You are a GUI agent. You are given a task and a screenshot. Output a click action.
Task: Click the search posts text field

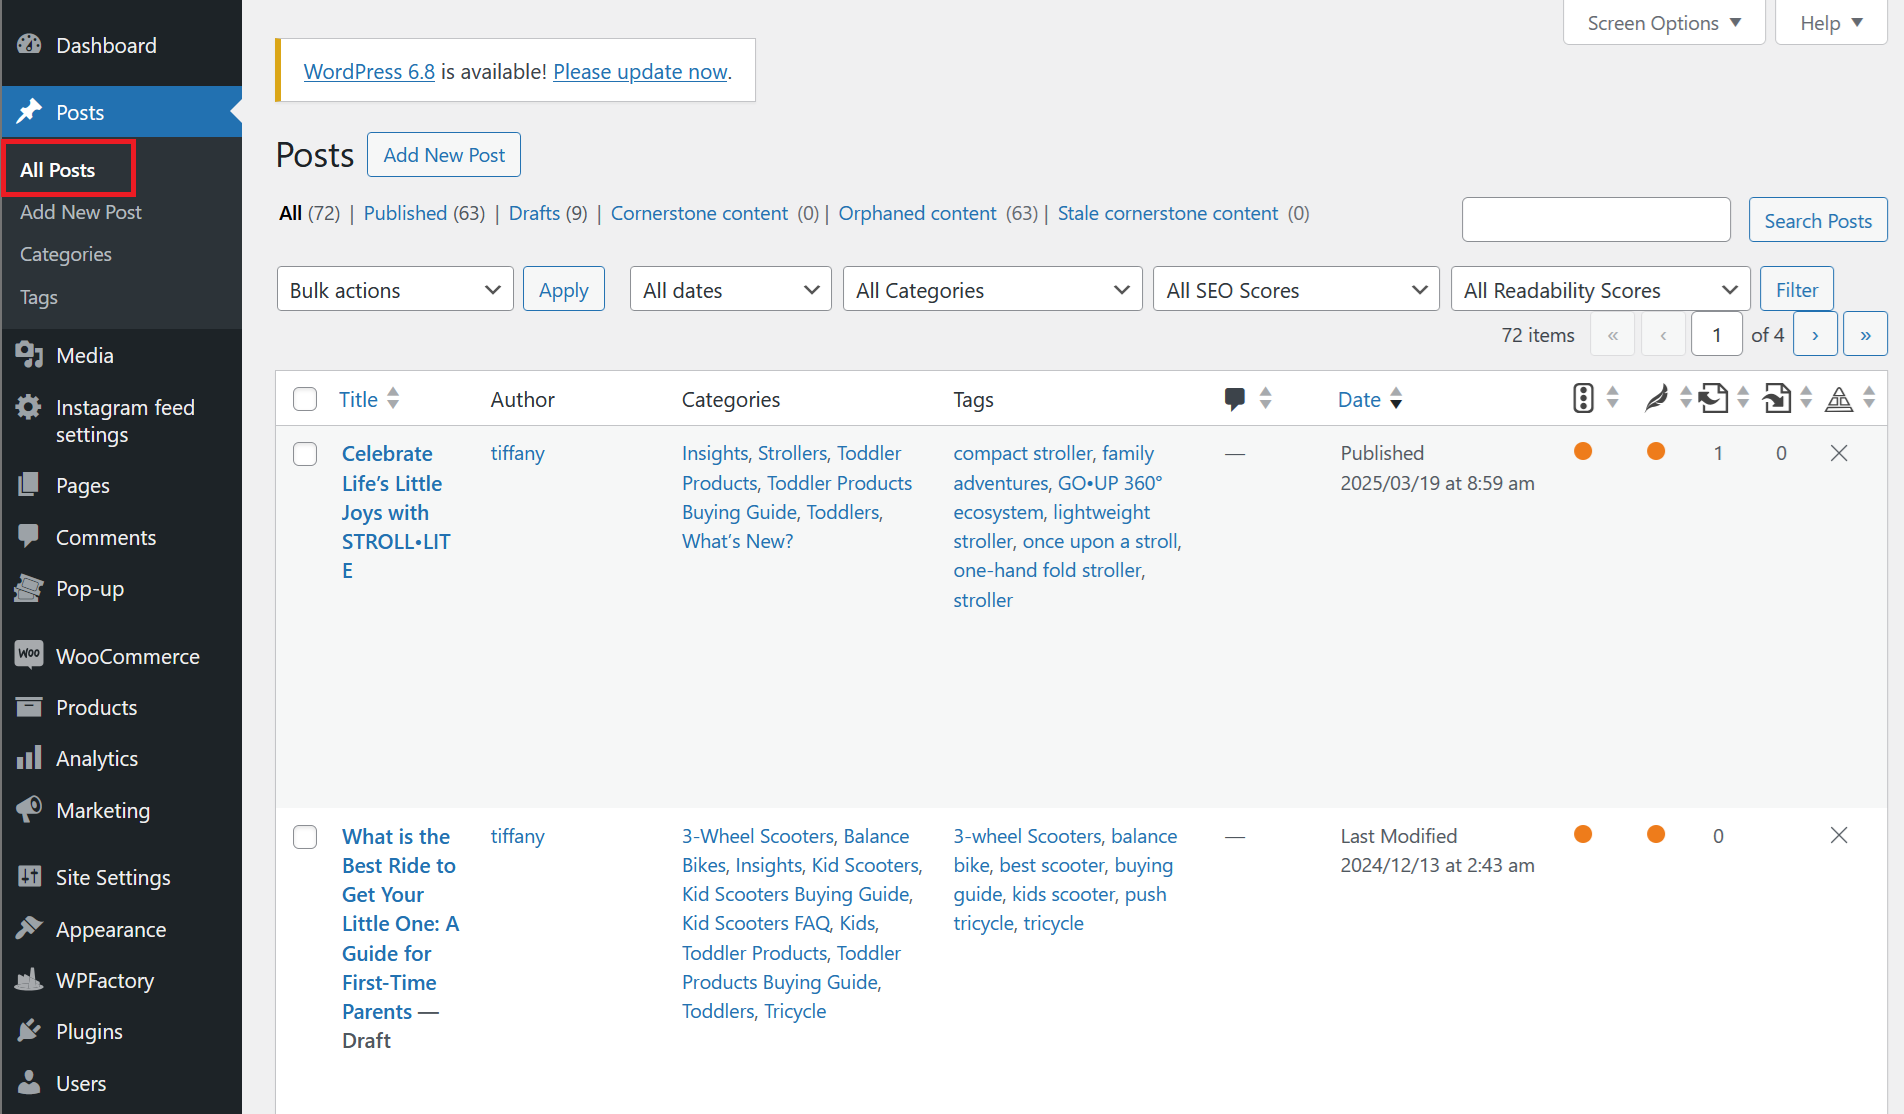[1596, 219]
